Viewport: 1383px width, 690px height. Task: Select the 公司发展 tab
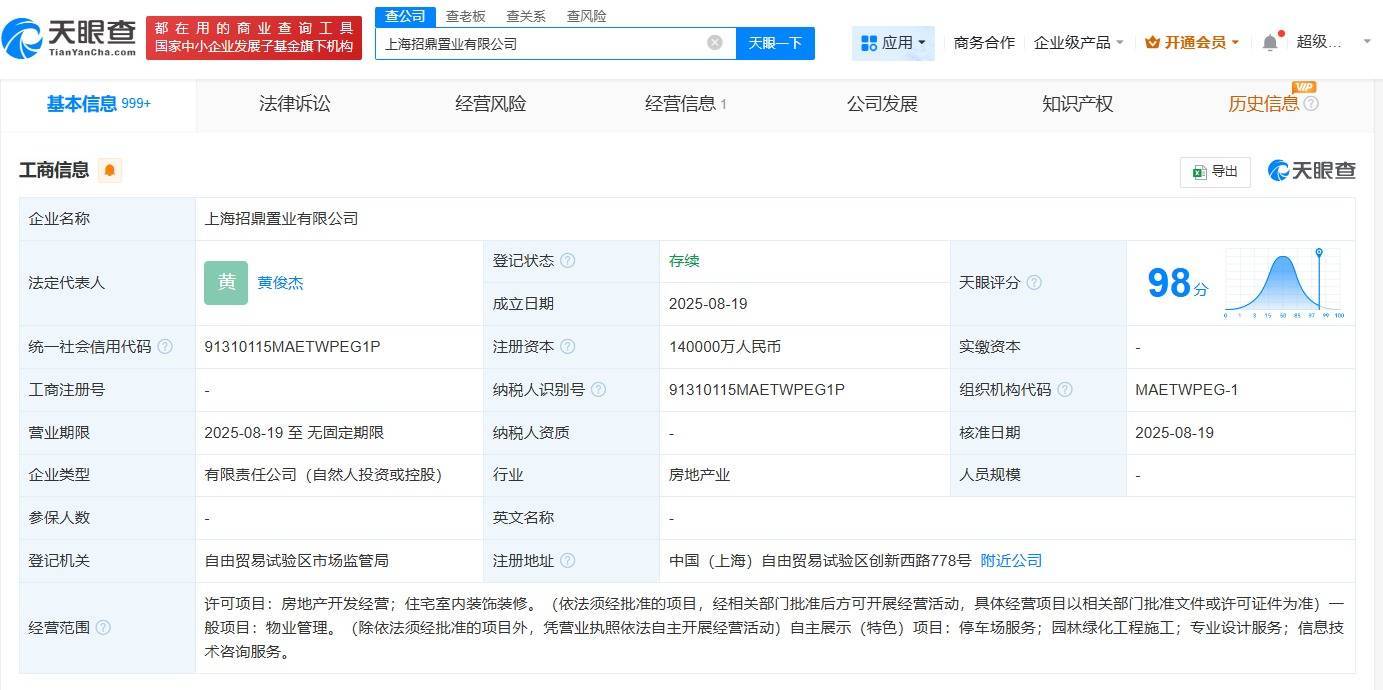click(882, 104)
